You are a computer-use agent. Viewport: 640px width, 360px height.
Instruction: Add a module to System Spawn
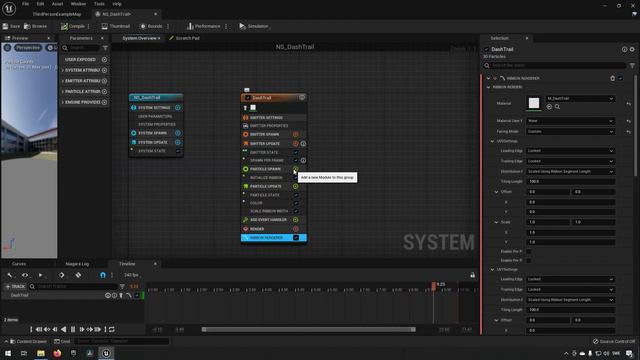click(178, 133)
